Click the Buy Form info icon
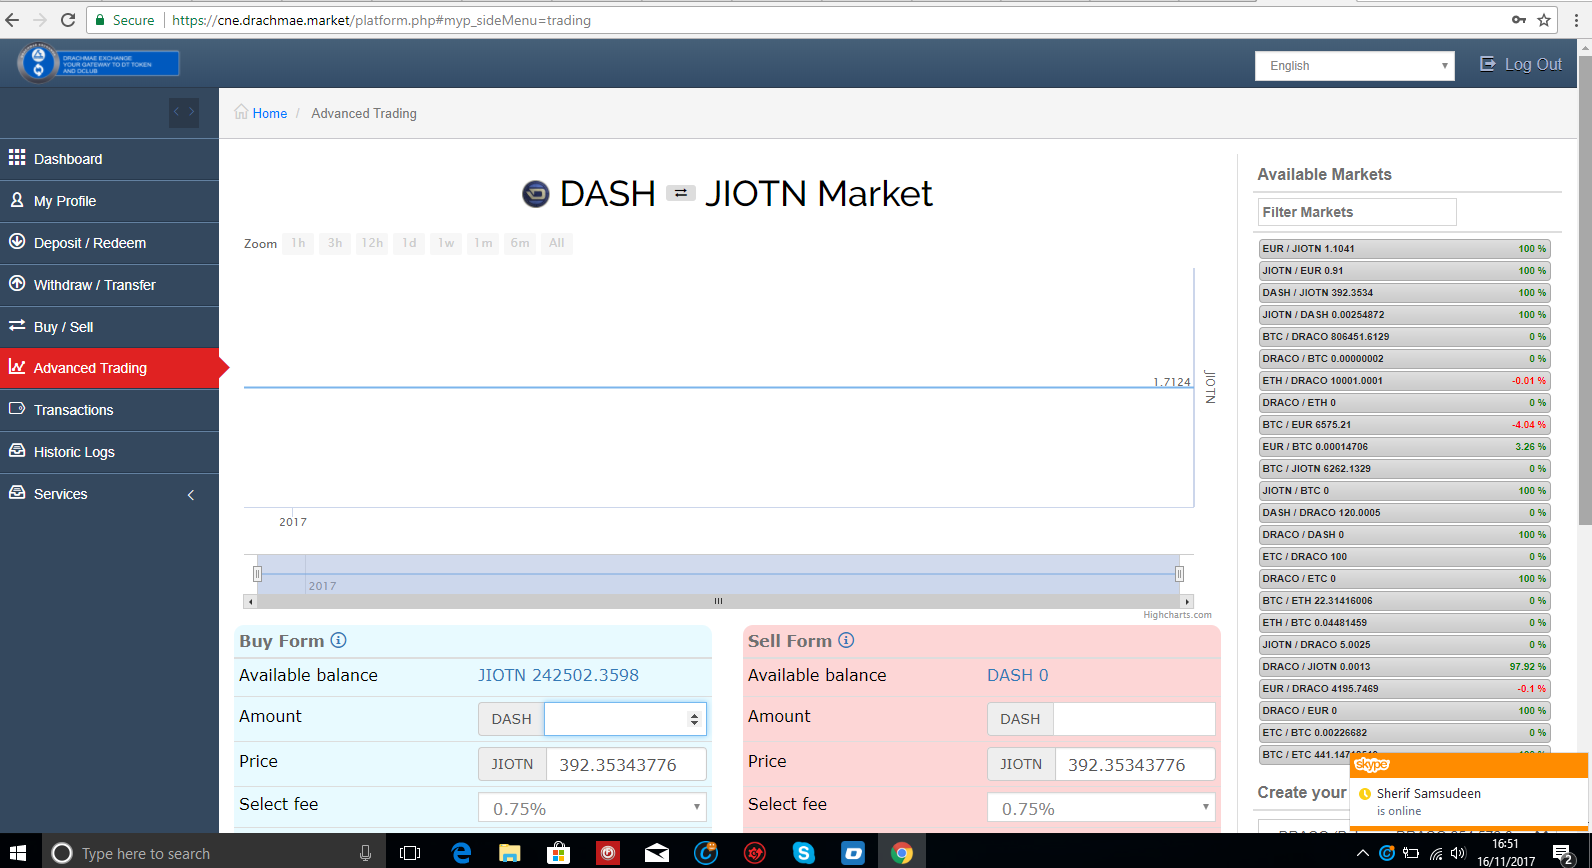This screenshot has width=1592, height=868. click(338, 640)
